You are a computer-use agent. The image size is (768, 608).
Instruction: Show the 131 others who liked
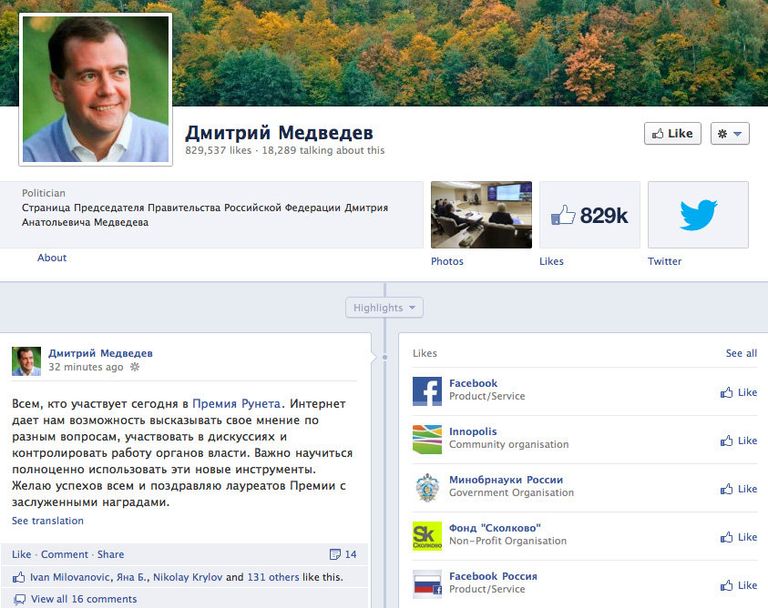tap(273, 577)
